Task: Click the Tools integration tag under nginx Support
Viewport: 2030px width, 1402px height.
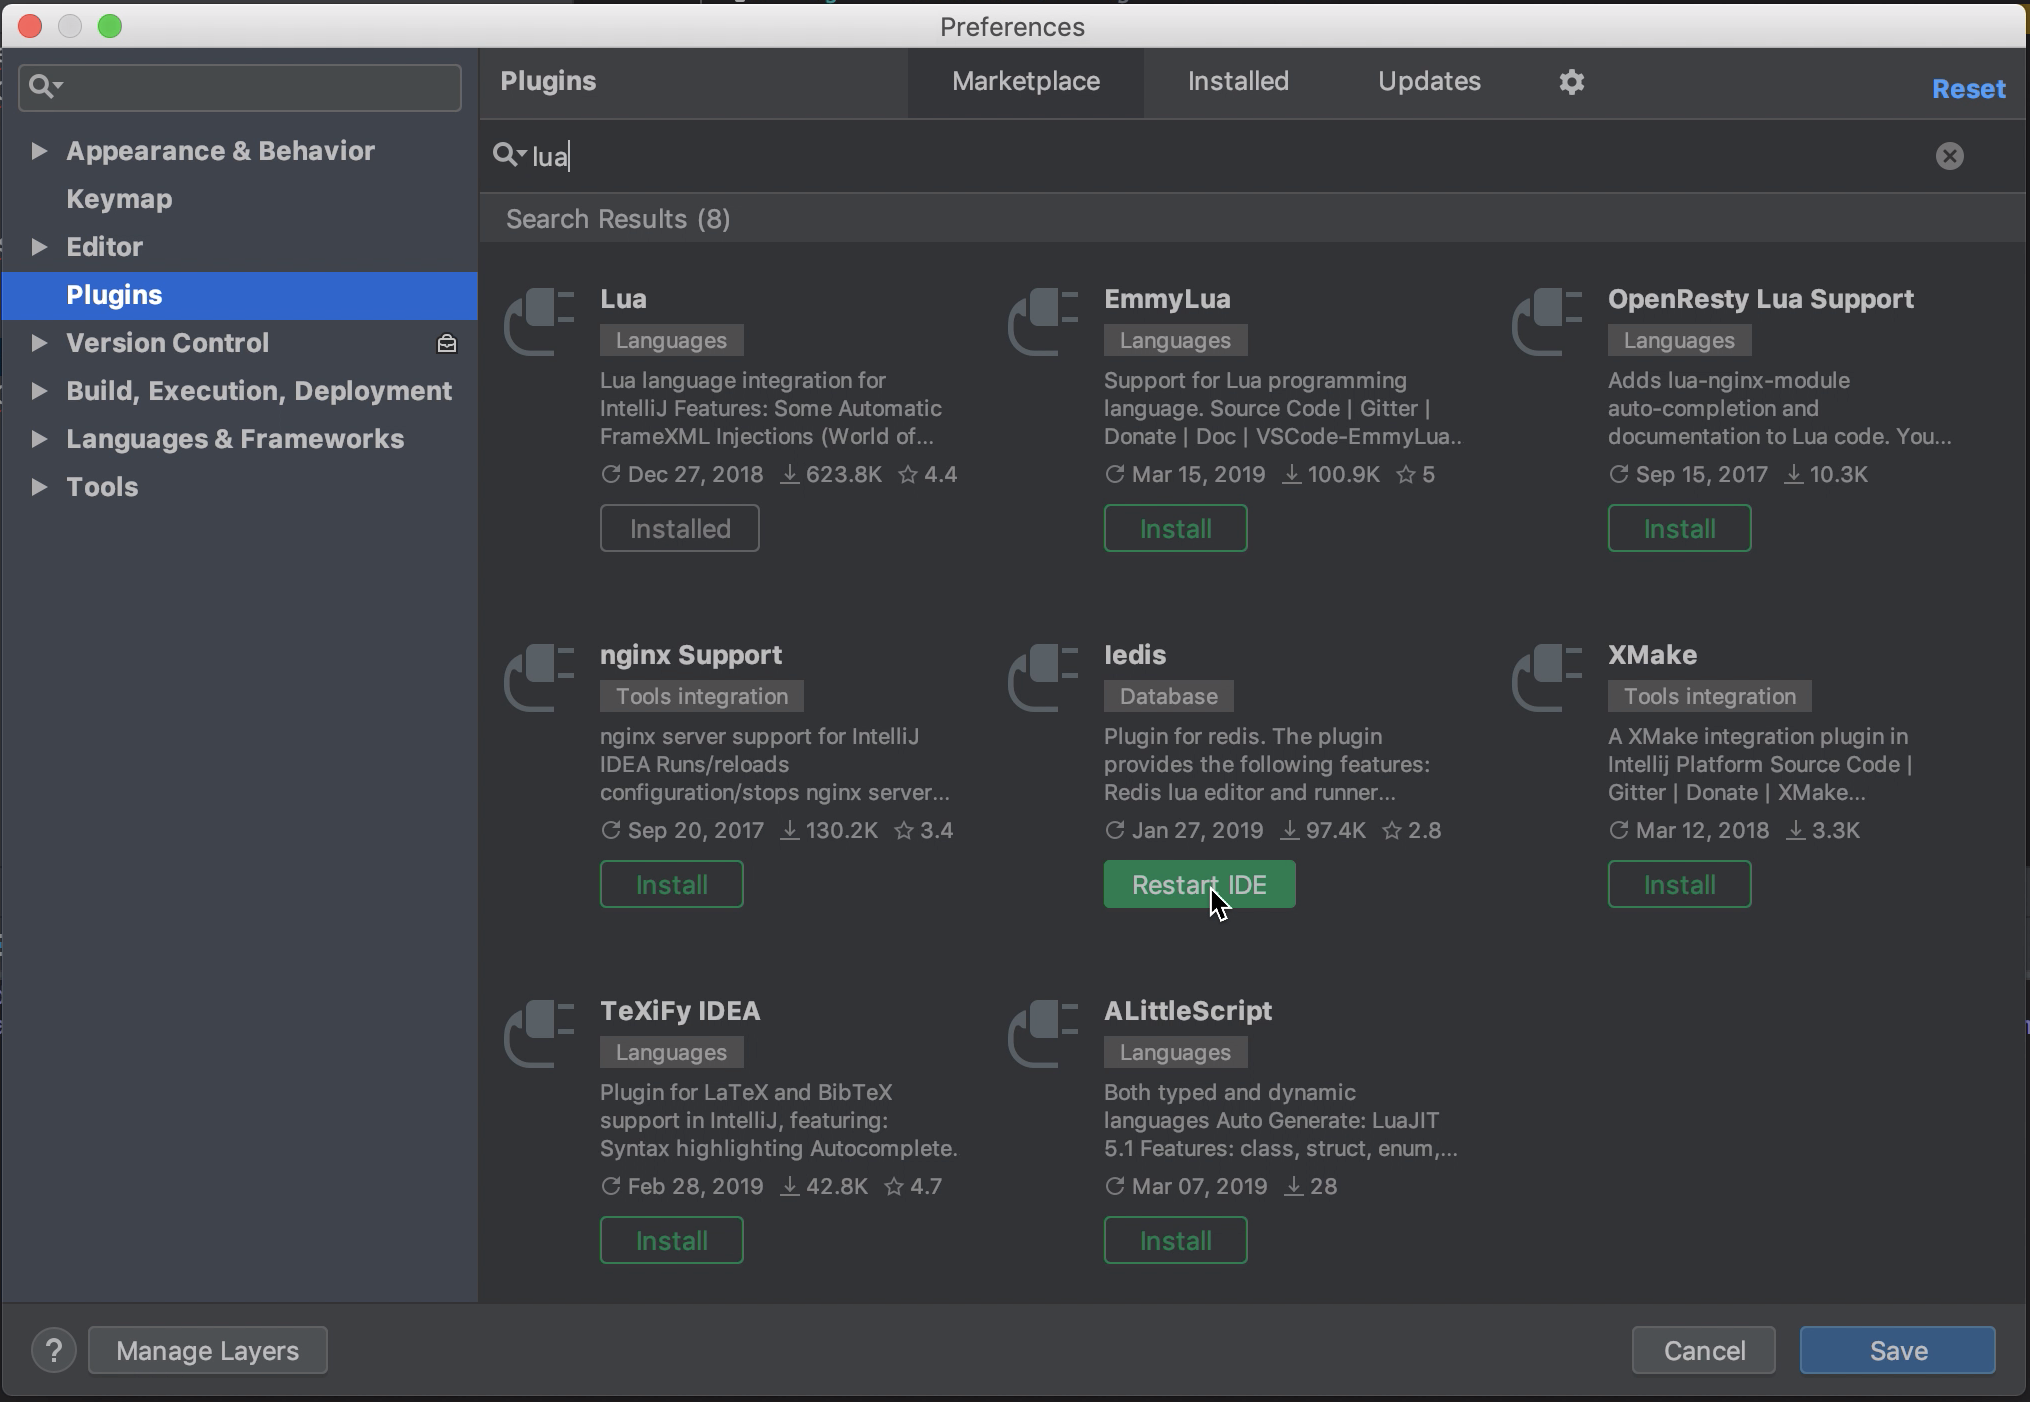Action: (x=702, y=696)
